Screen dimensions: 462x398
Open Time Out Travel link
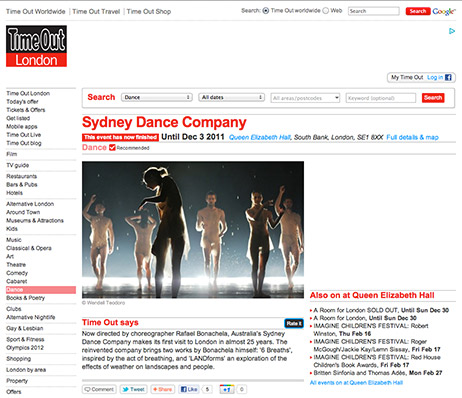click(96, 11)
